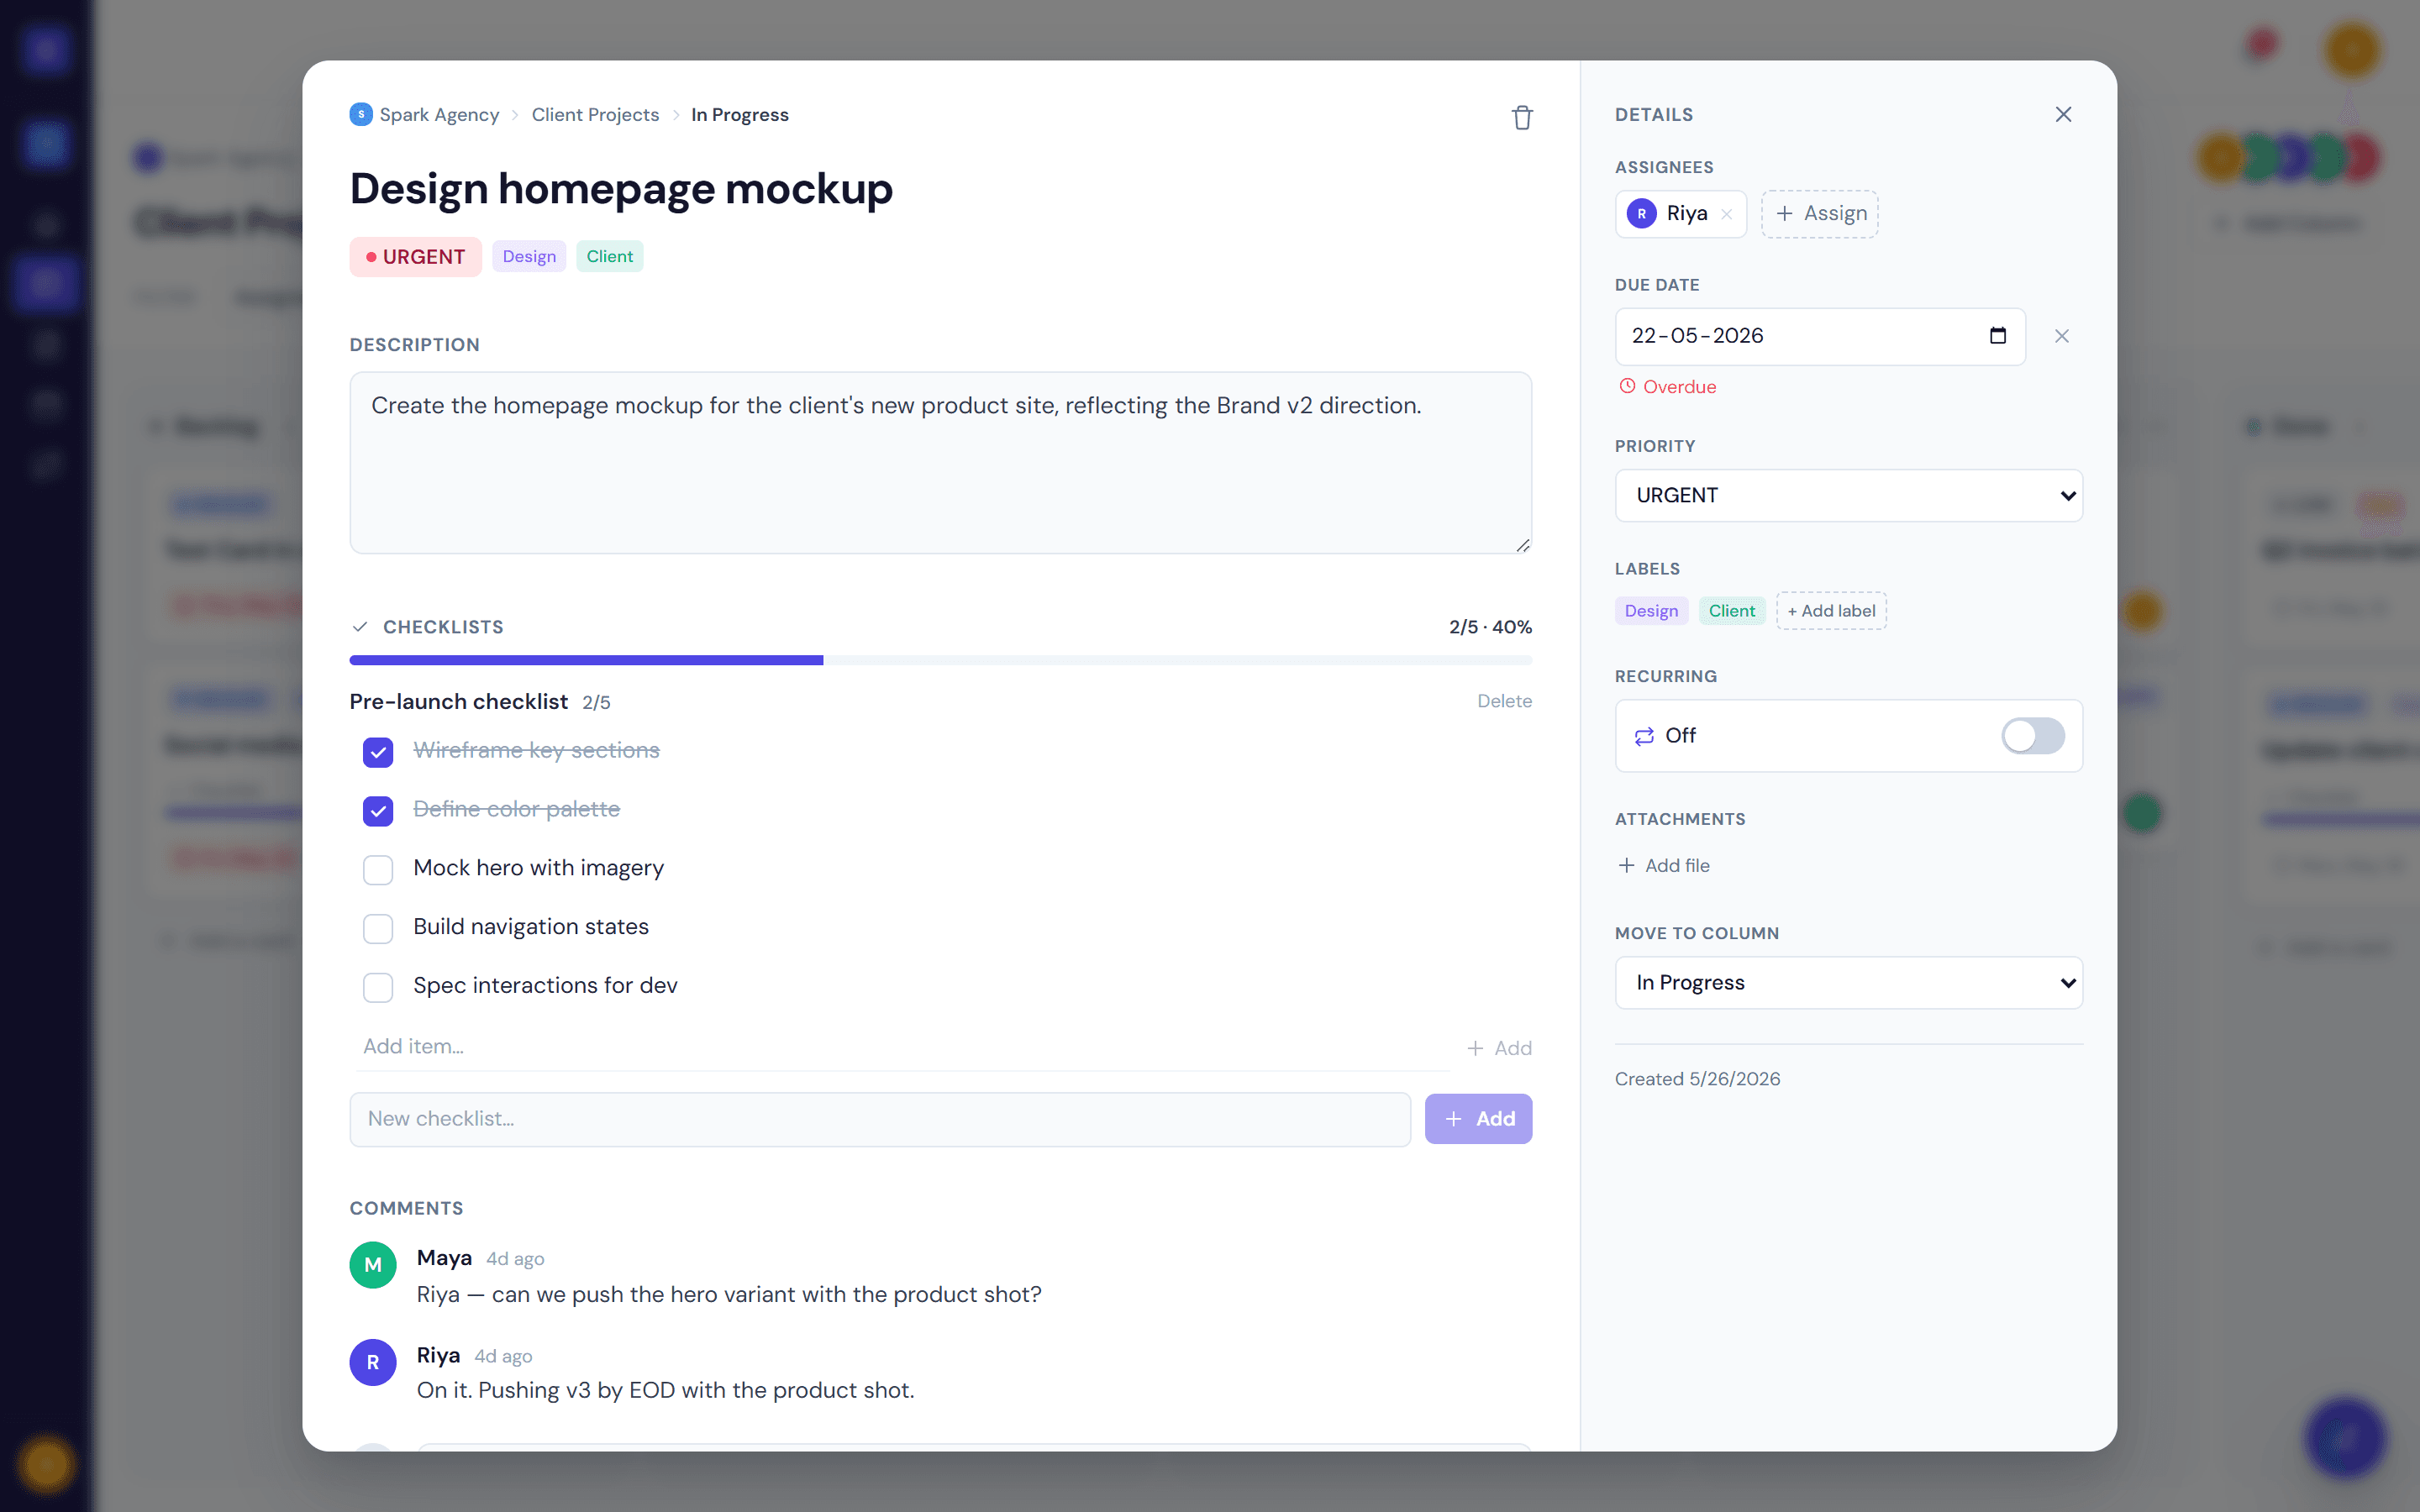The height and width of the screenshot is (1512, 2420).
Task: Click the Design homepage mockup title
Action: [621, 188]
